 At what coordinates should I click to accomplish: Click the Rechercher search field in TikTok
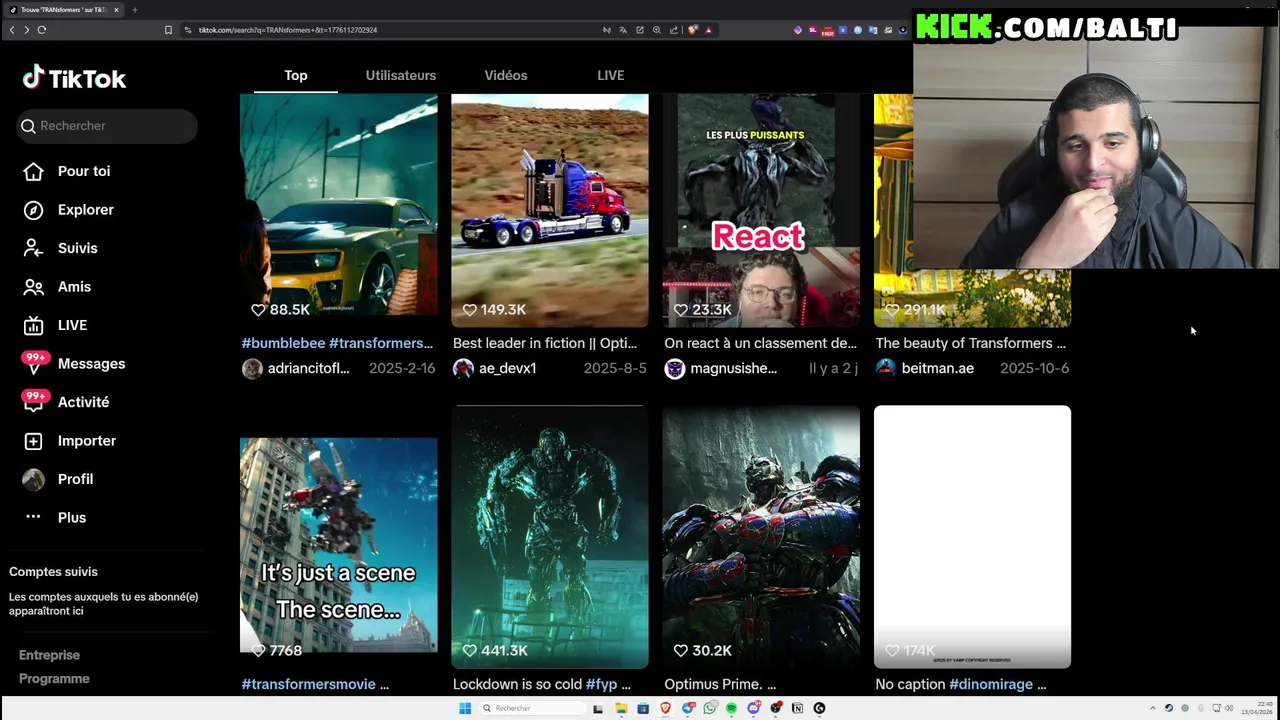click(x=107, y=126)
